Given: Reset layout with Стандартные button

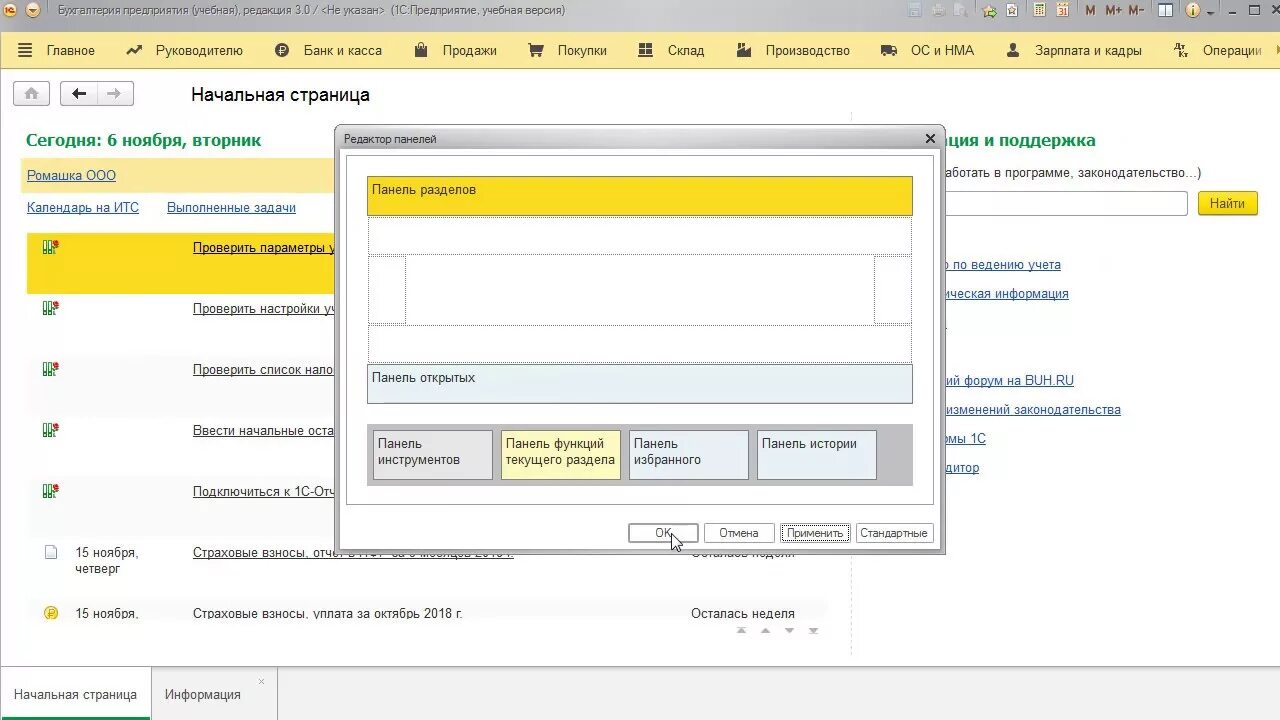Looking at the screenshot, I should pos(894,533).
